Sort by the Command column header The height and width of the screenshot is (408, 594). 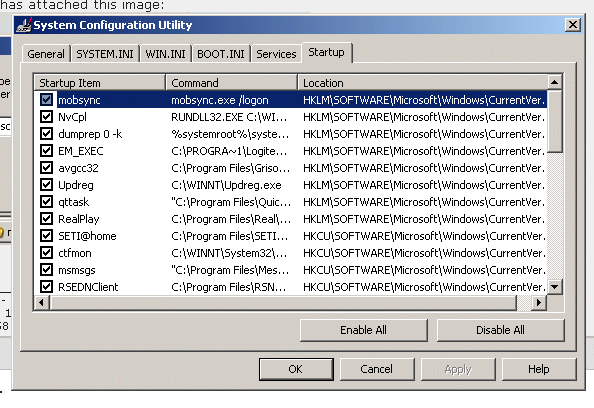click(x=232, y=83)
